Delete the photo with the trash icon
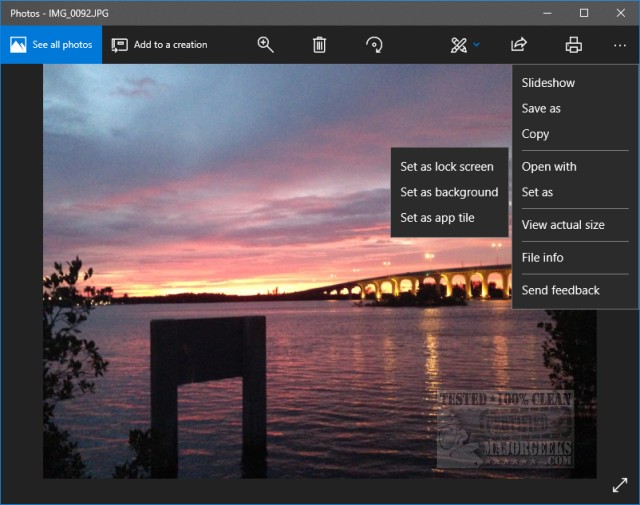Viewport: 640px width, 505px height. click(319, 44)
